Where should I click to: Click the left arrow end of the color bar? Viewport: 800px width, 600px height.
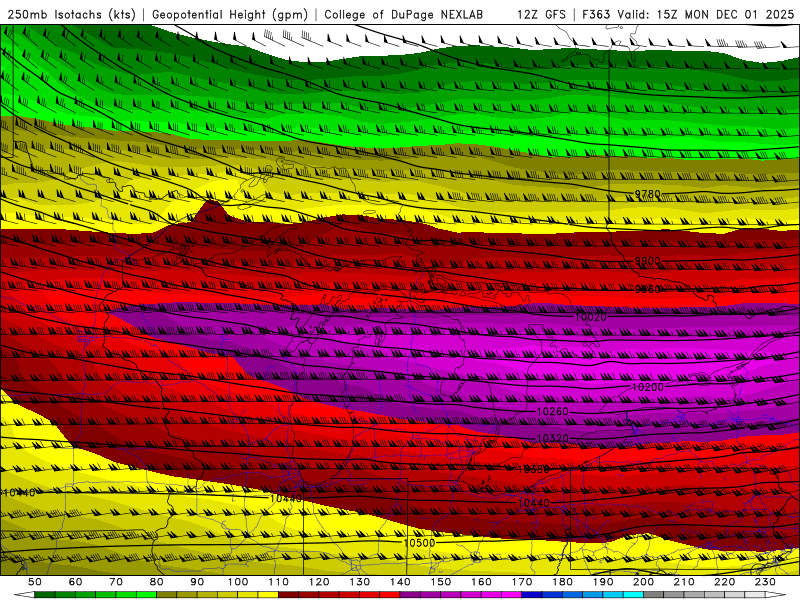click(x=23, y=595)
